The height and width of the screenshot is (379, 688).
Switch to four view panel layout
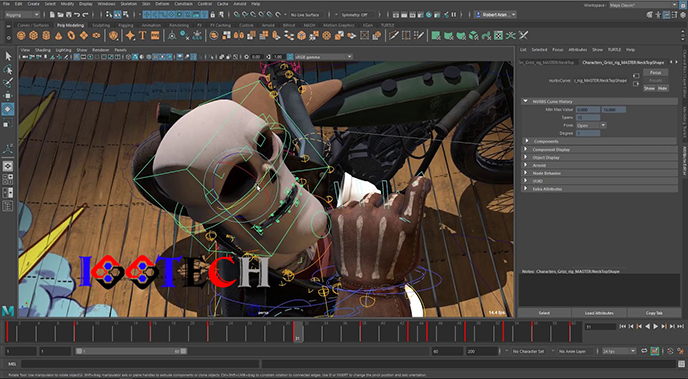click(x=8, y=179)
